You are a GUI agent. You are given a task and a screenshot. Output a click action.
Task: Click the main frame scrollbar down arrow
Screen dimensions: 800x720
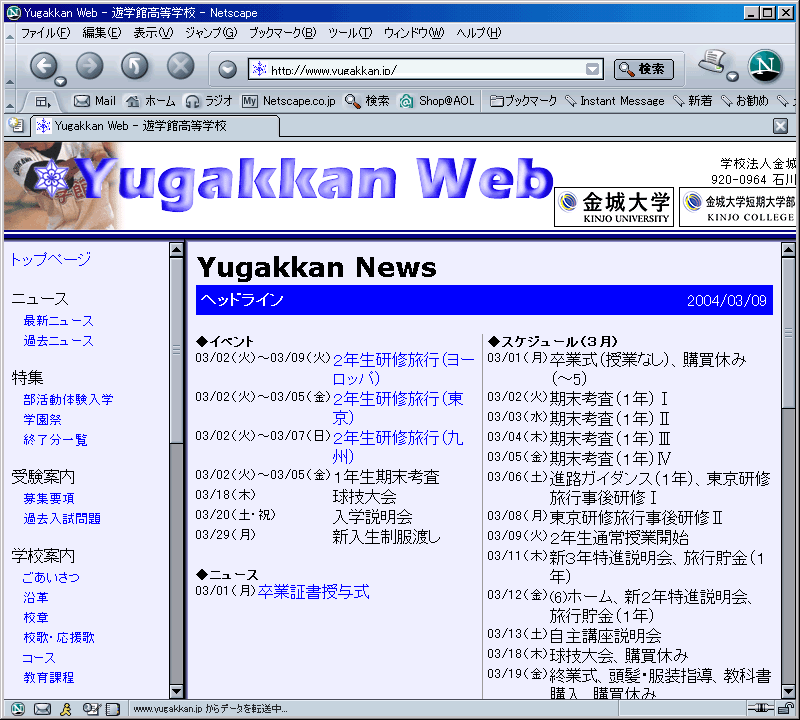coord(788,691)
